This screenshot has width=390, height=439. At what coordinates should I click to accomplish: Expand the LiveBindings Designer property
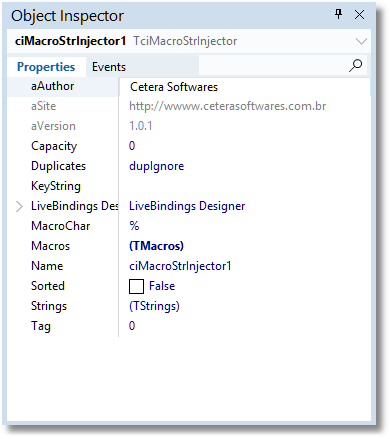pos(19,206)
